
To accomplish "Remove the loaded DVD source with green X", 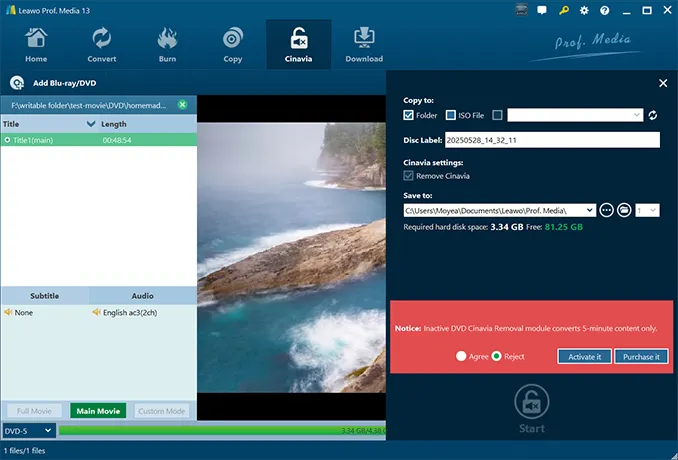I will click(x=182, y=105).
